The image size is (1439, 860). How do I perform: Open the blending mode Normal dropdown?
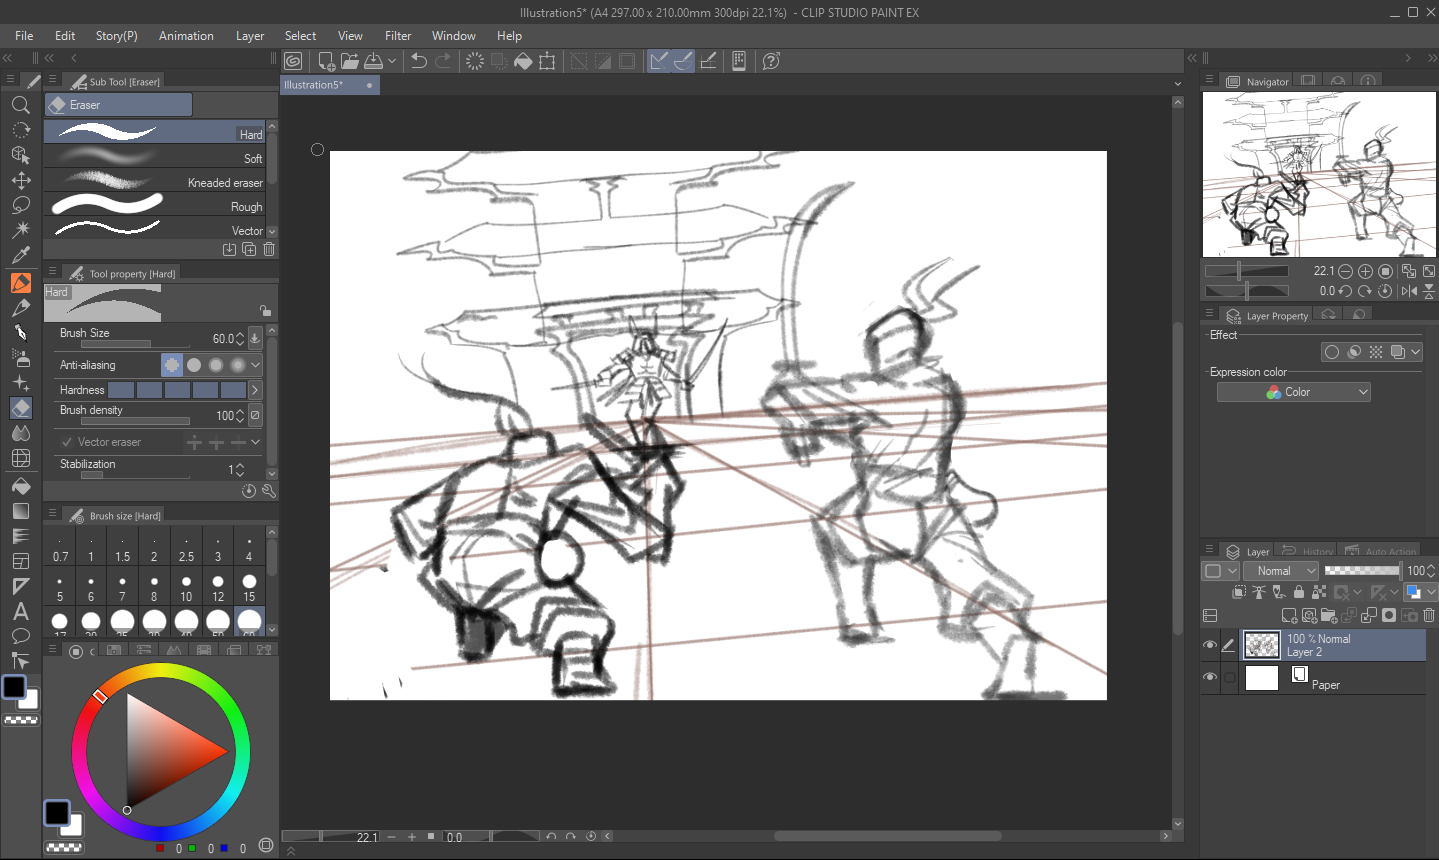(x=1281, y=571)
